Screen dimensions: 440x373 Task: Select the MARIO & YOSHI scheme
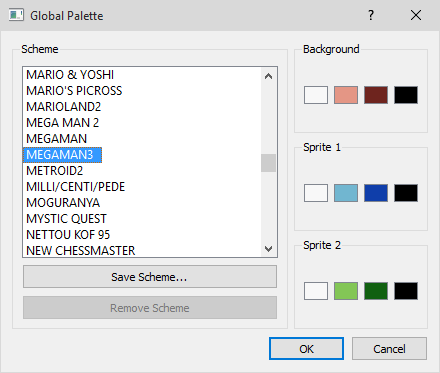[70, 75]
